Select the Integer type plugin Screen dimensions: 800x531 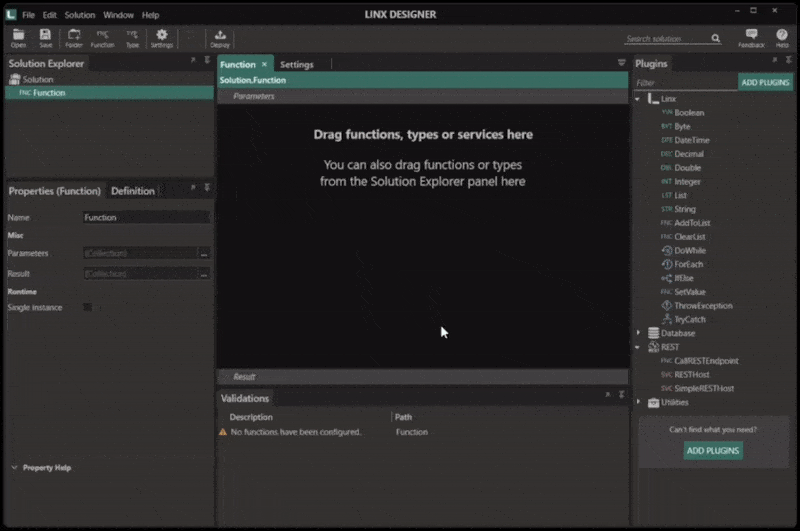coord(681,182)
